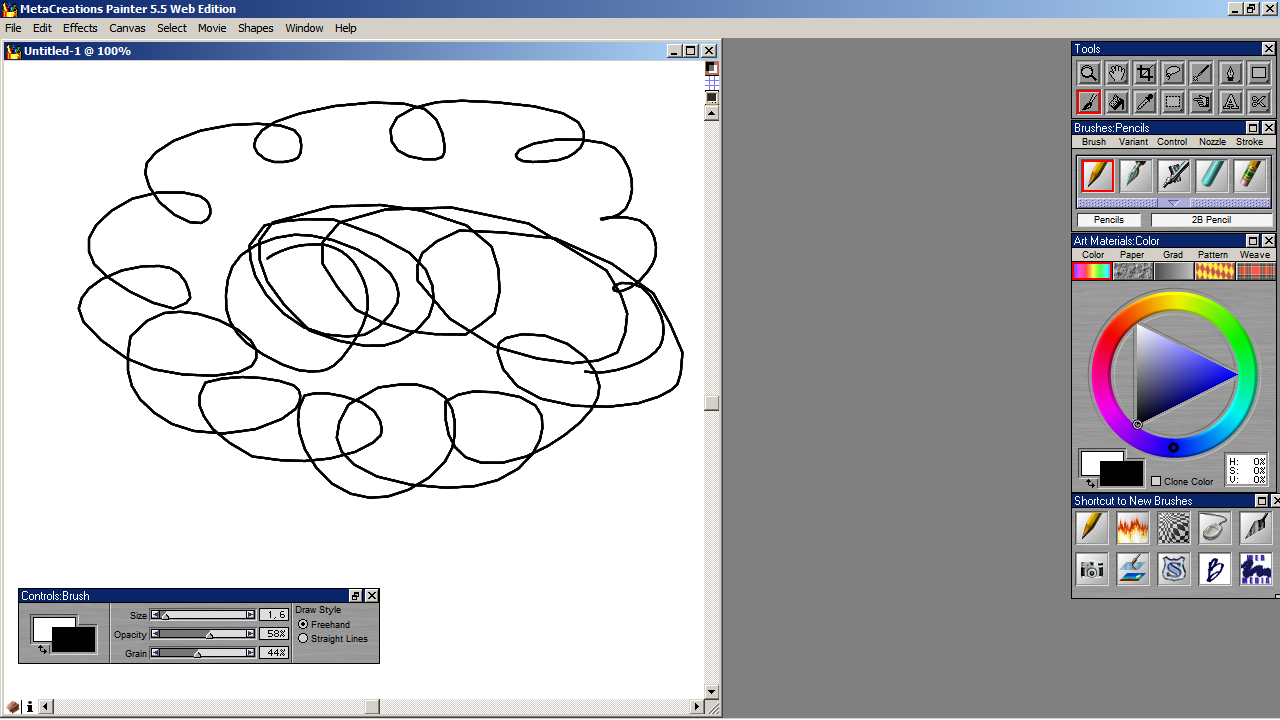1280x720 pixels.
Task: Open the Shapes menu
Action: point(255,28)
